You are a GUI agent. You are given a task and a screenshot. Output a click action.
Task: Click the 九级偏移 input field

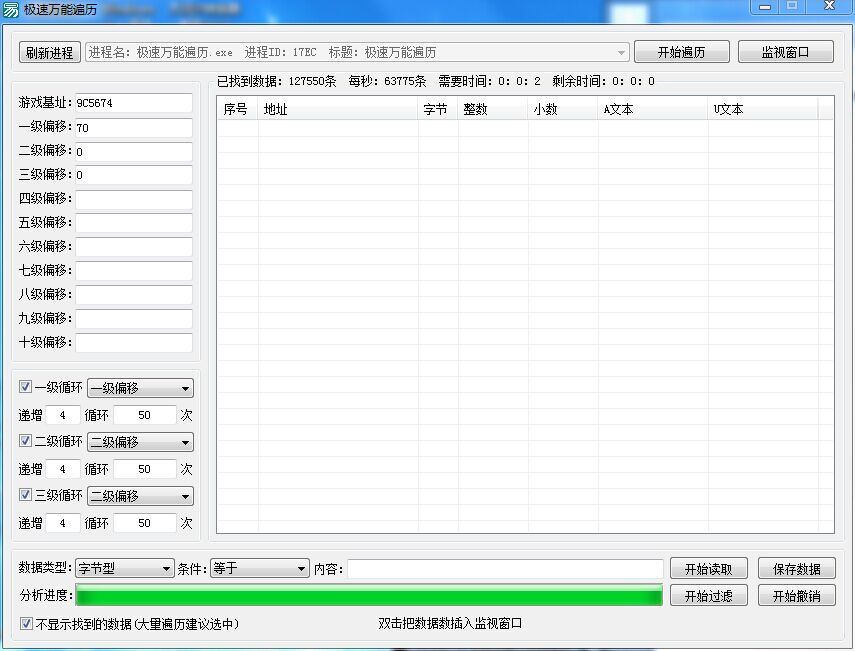pos(134,319)
